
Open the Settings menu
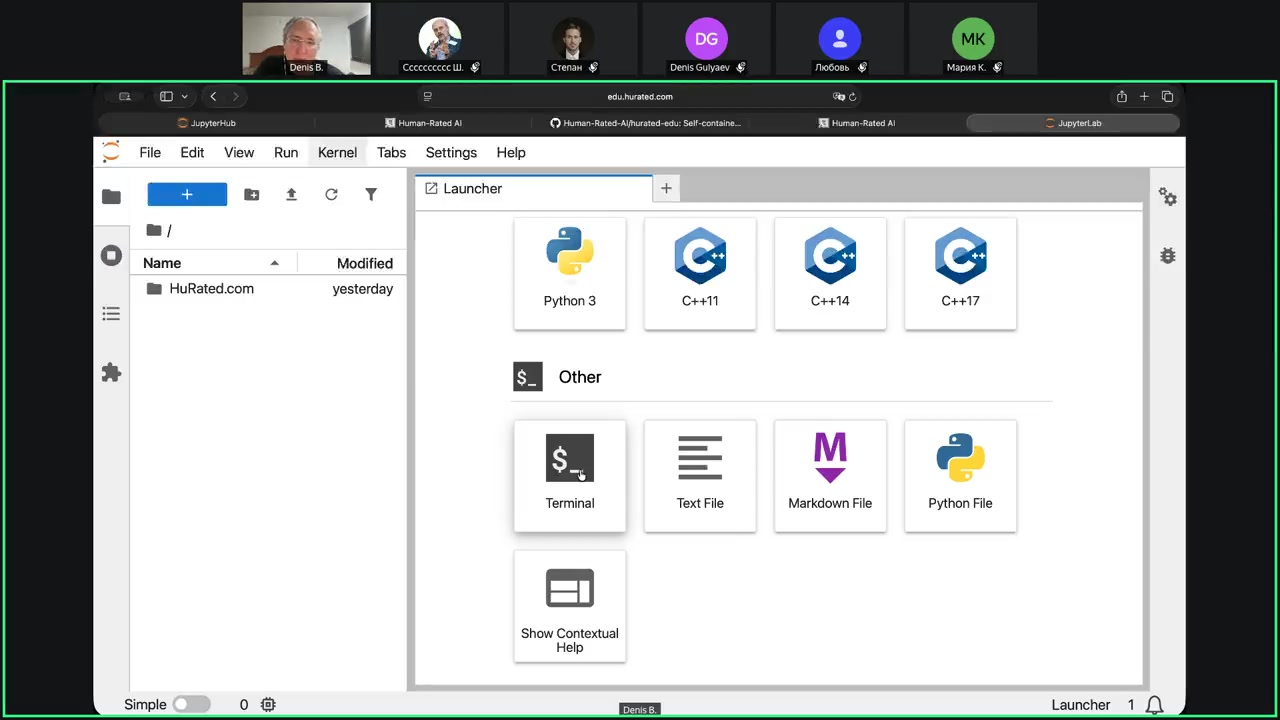451,152
